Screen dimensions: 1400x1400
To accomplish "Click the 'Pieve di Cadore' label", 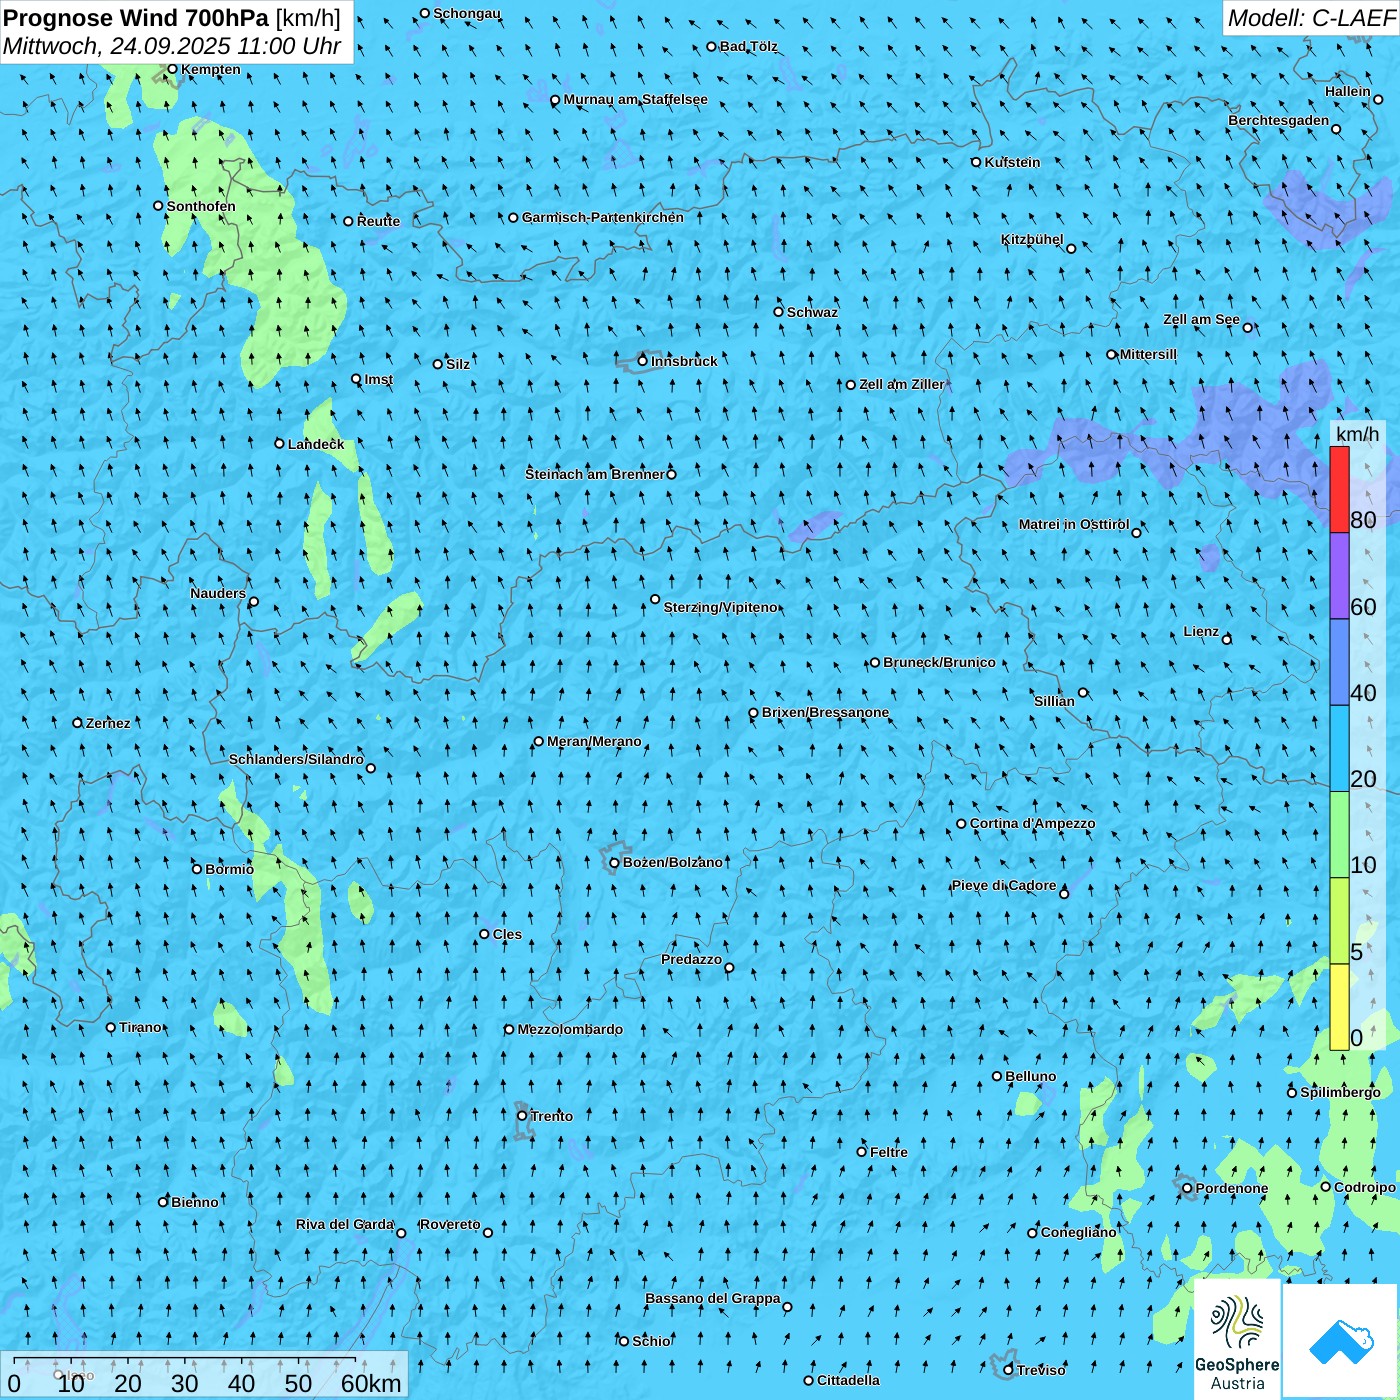I will click(x=1004, y=885).
